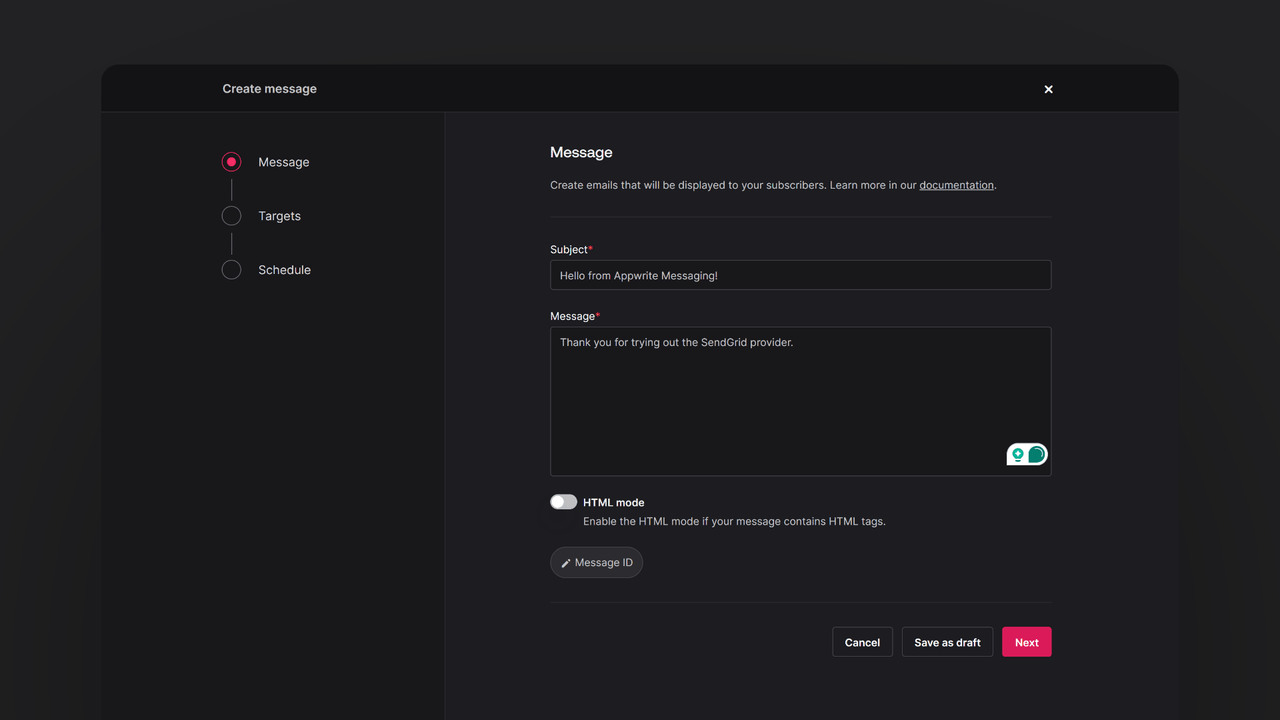Click the Subject input field
Viewport: 1280px width, 720px height.
800,275
